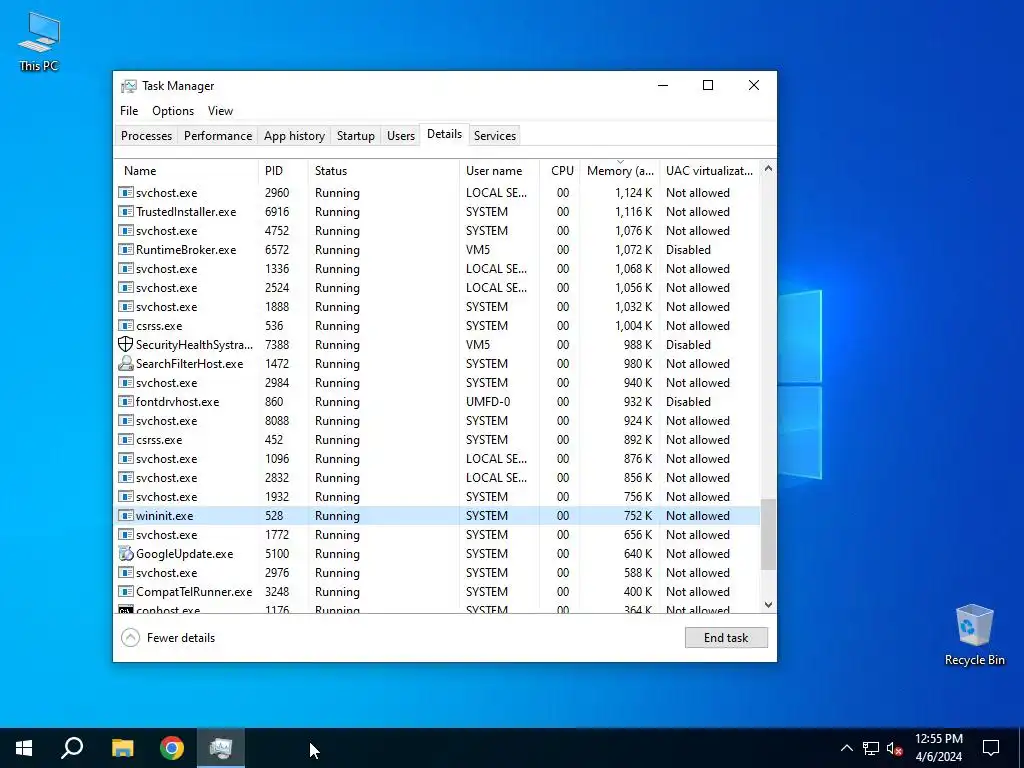Select PID 1472 cell

coord(277,364)
